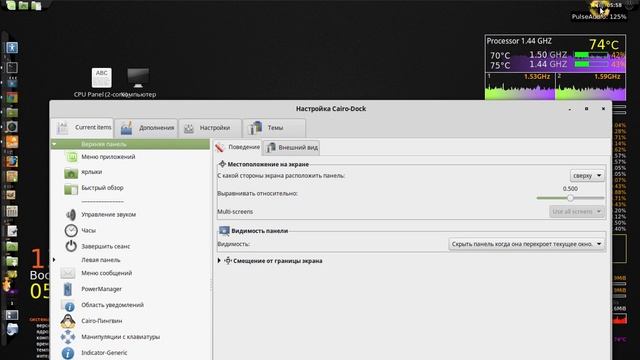This screenshot has width=640, height=360.
Task: Click the core 1 1.53GHz CPU graph
Action: click(520, 87)
